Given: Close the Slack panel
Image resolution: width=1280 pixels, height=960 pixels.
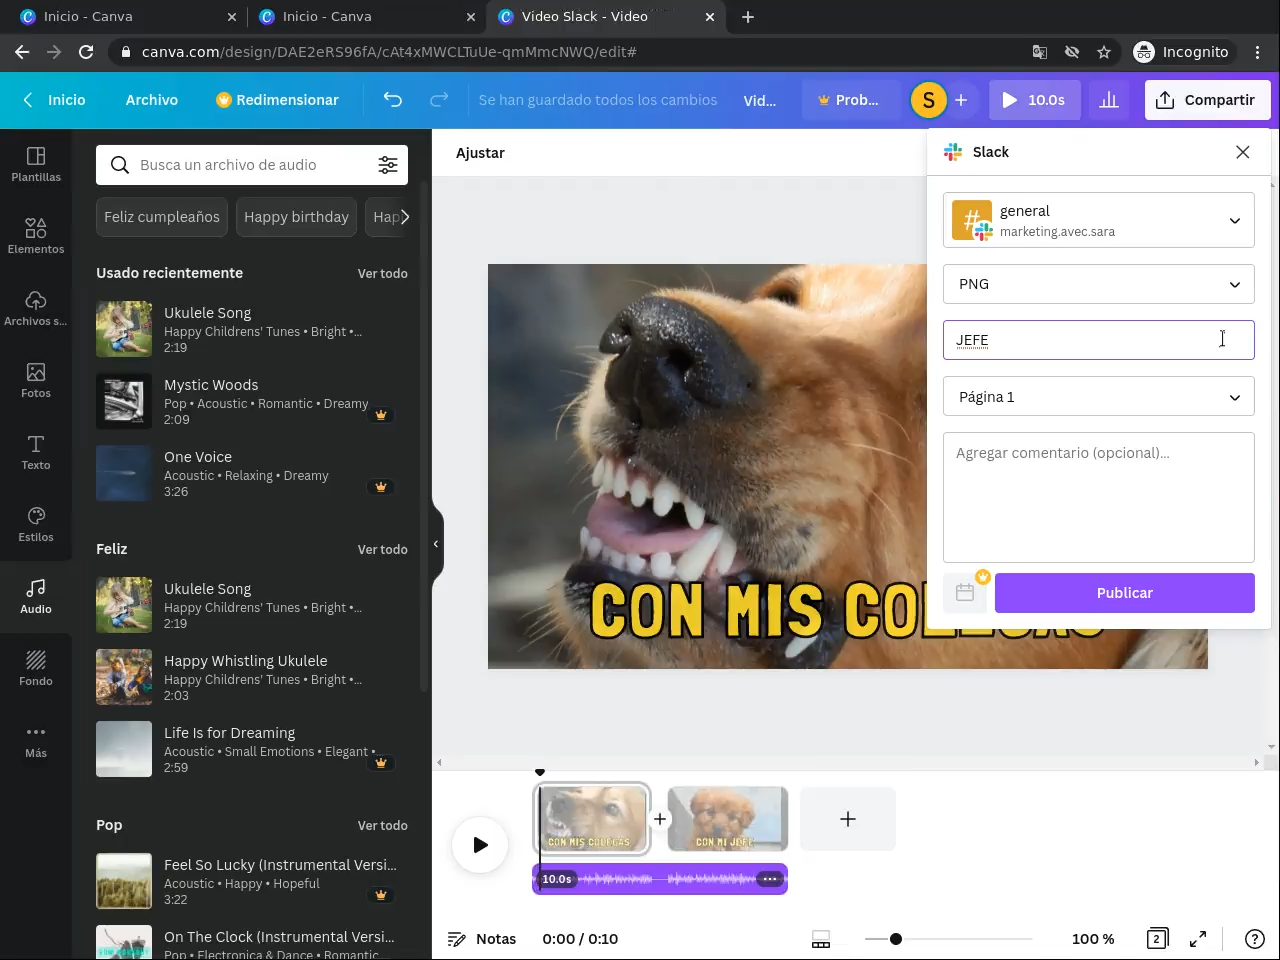Looking at the screenshot, I should [1243, 152].
